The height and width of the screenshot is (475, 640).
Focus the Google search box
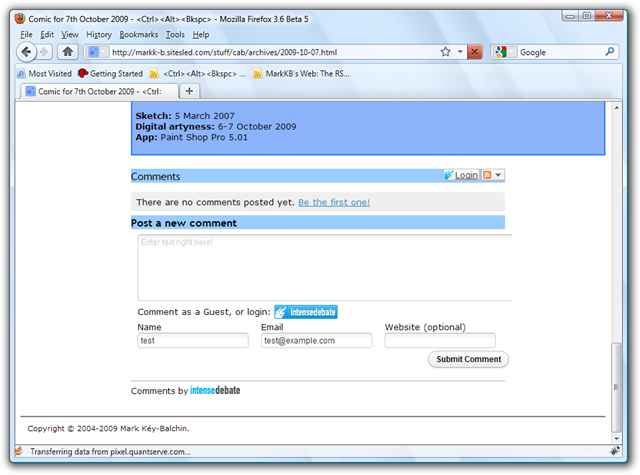click(x=561, y=52)
